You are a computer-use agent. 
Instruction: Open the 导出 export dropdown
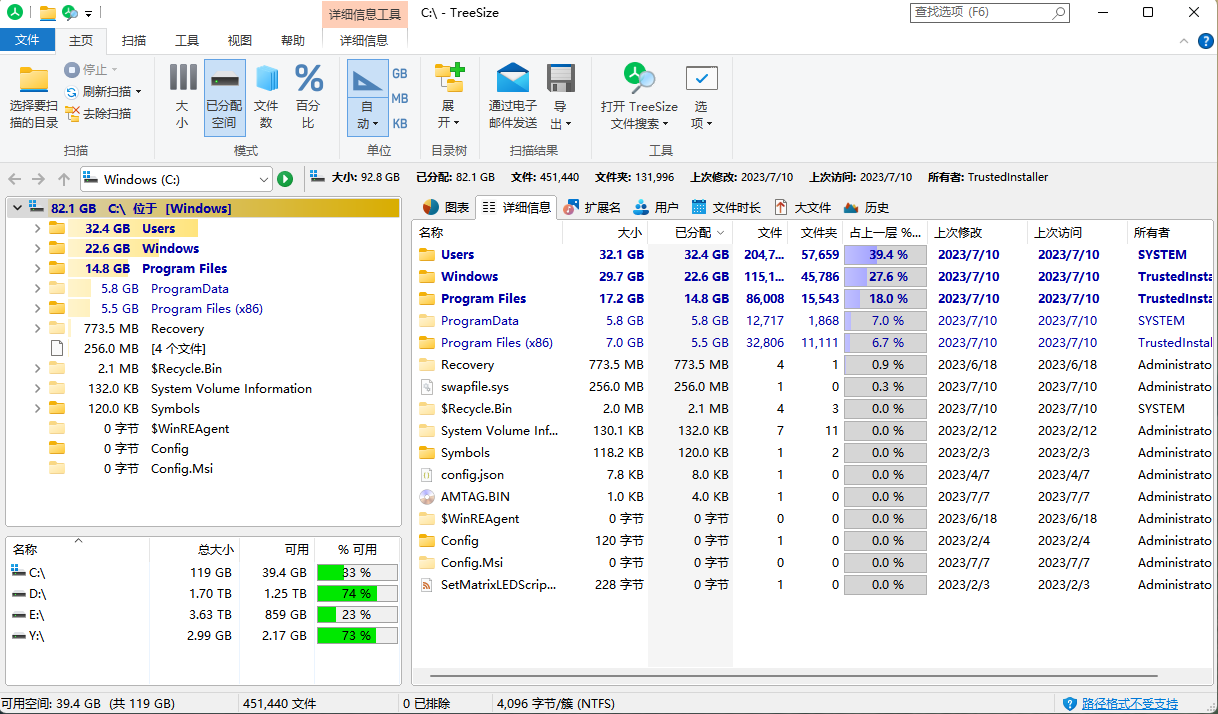coord(560,95)
